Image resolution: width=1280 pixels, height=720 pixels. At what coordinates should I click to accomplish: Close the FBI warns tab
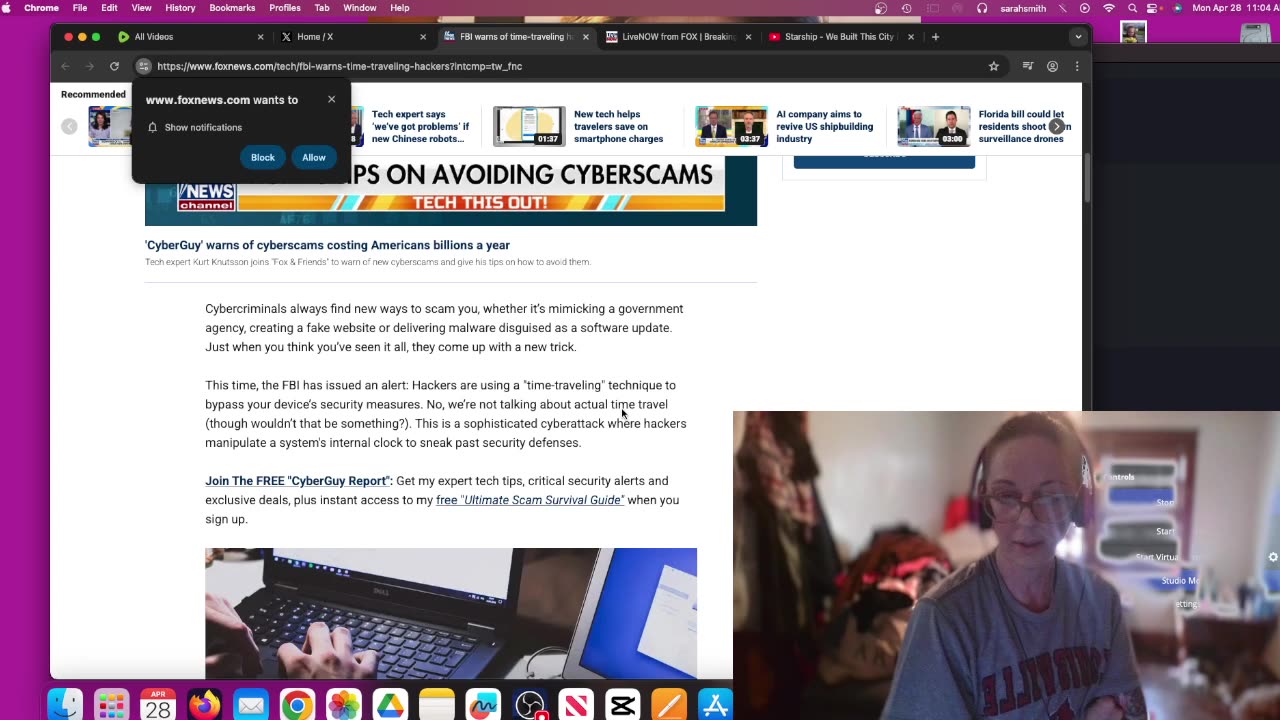[586, 37]
